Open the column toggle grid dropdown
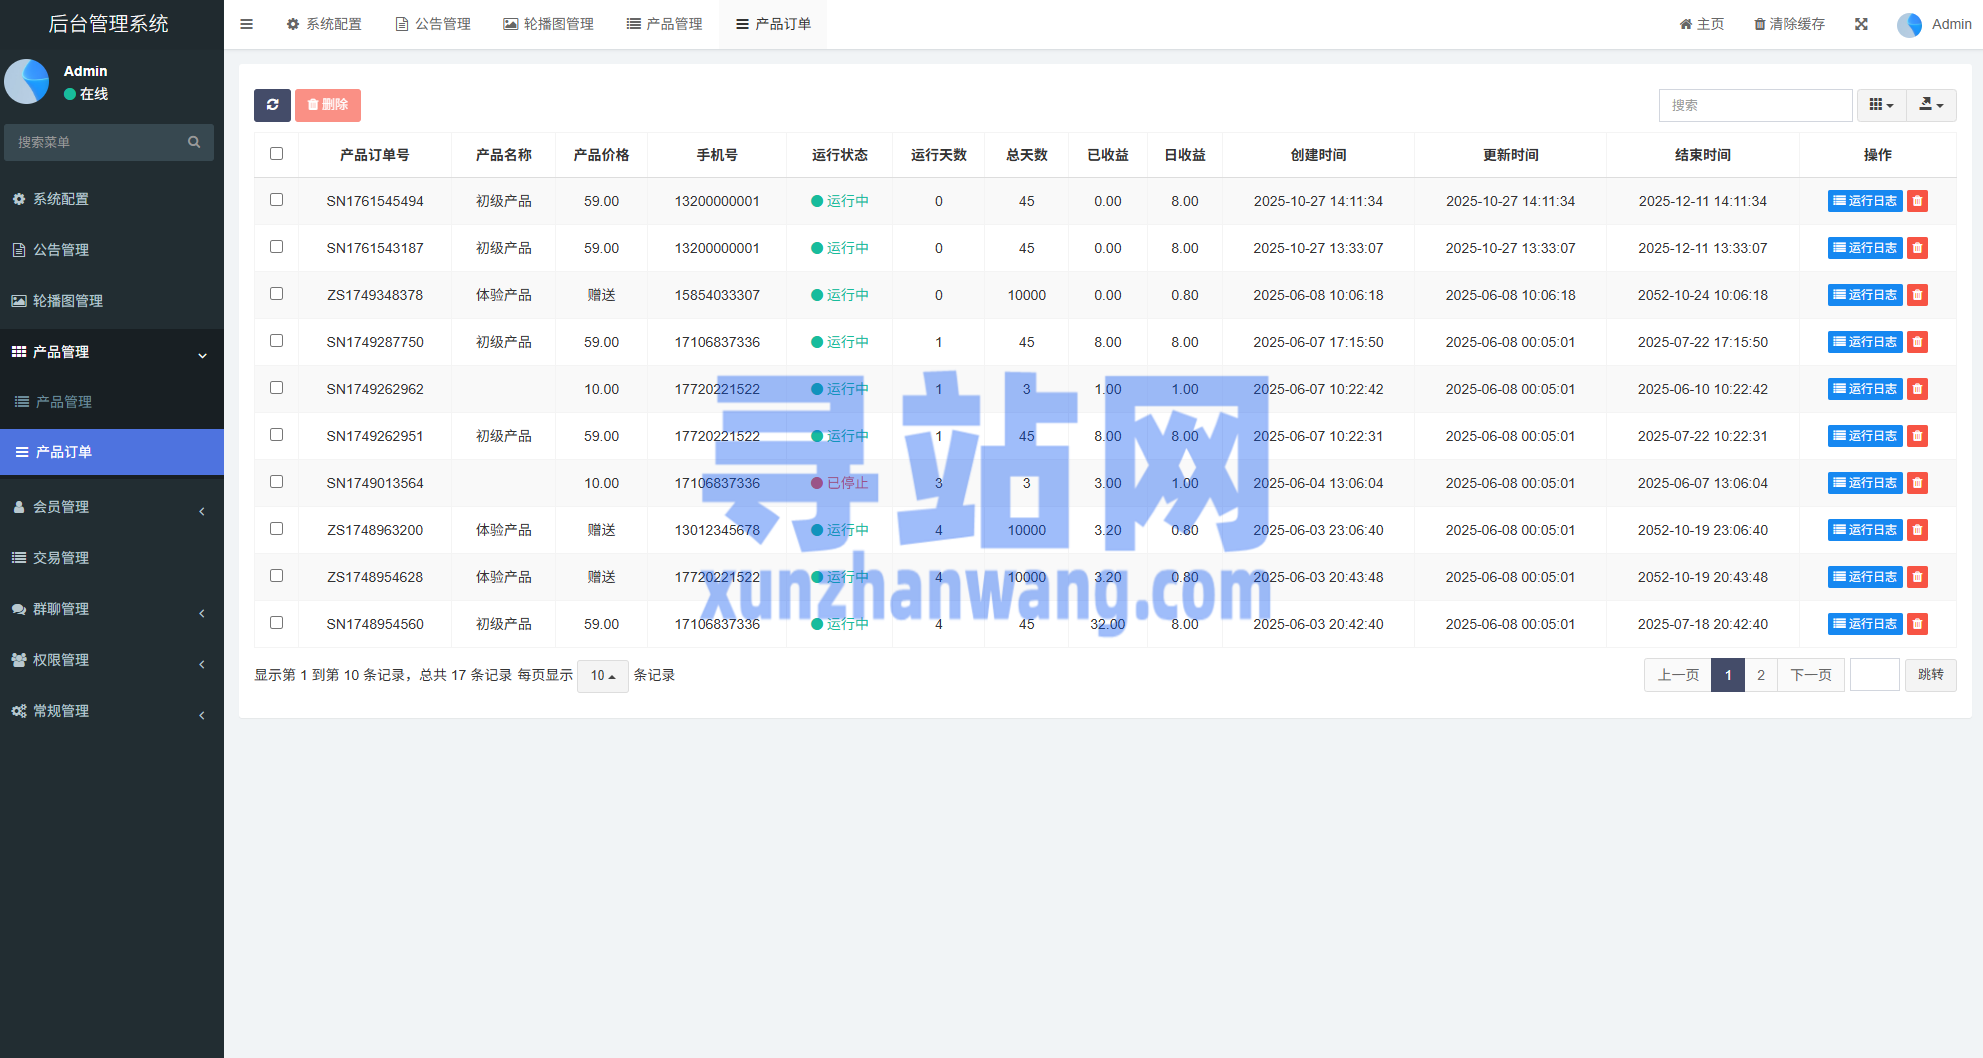1983x1058 pixels. tap(1881, 105)
